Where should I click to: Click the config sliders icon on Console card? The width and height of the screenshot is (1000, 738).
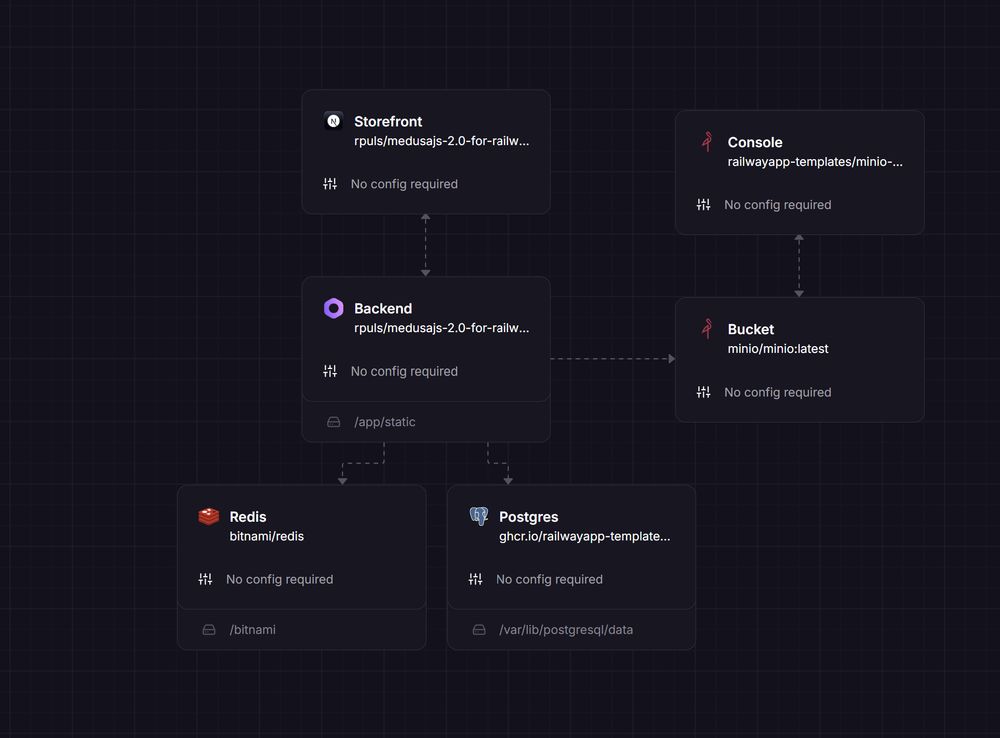pos(703,205)
